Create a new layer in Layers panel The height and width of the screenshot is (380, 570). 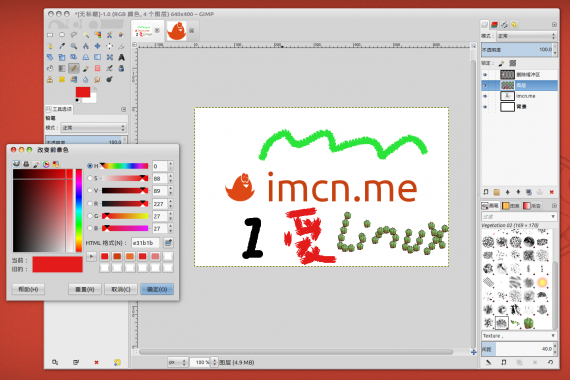coord(486,192)
